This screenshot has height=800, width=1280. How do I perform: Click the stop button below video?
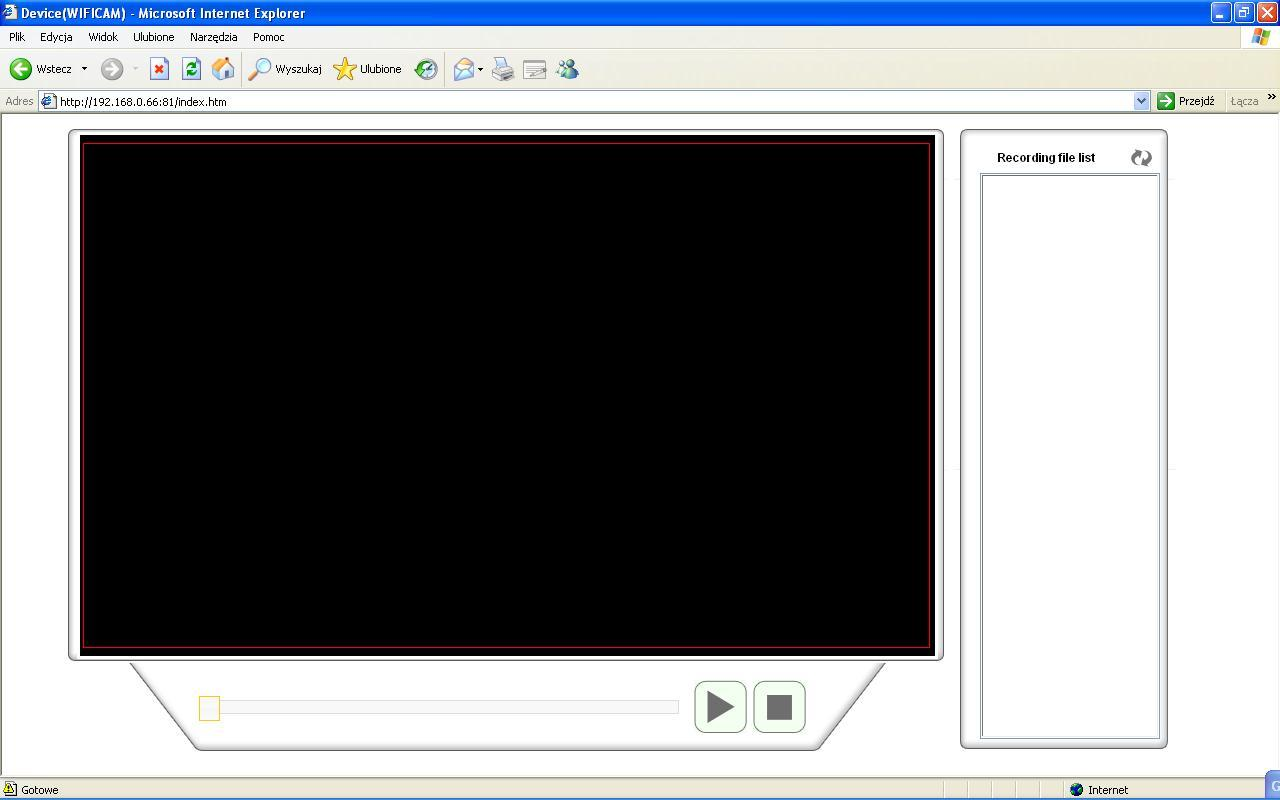[779, 707]
